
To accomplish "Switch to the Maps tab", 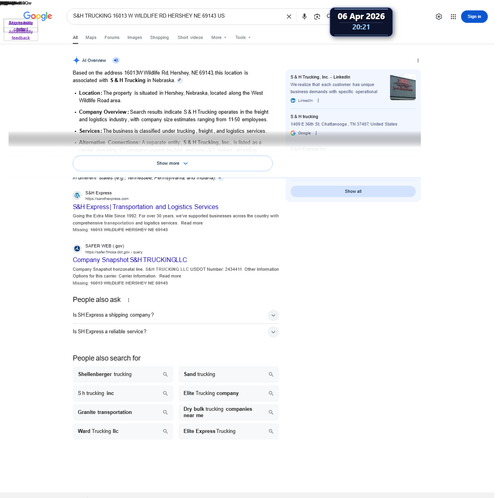I will (91, 37).
